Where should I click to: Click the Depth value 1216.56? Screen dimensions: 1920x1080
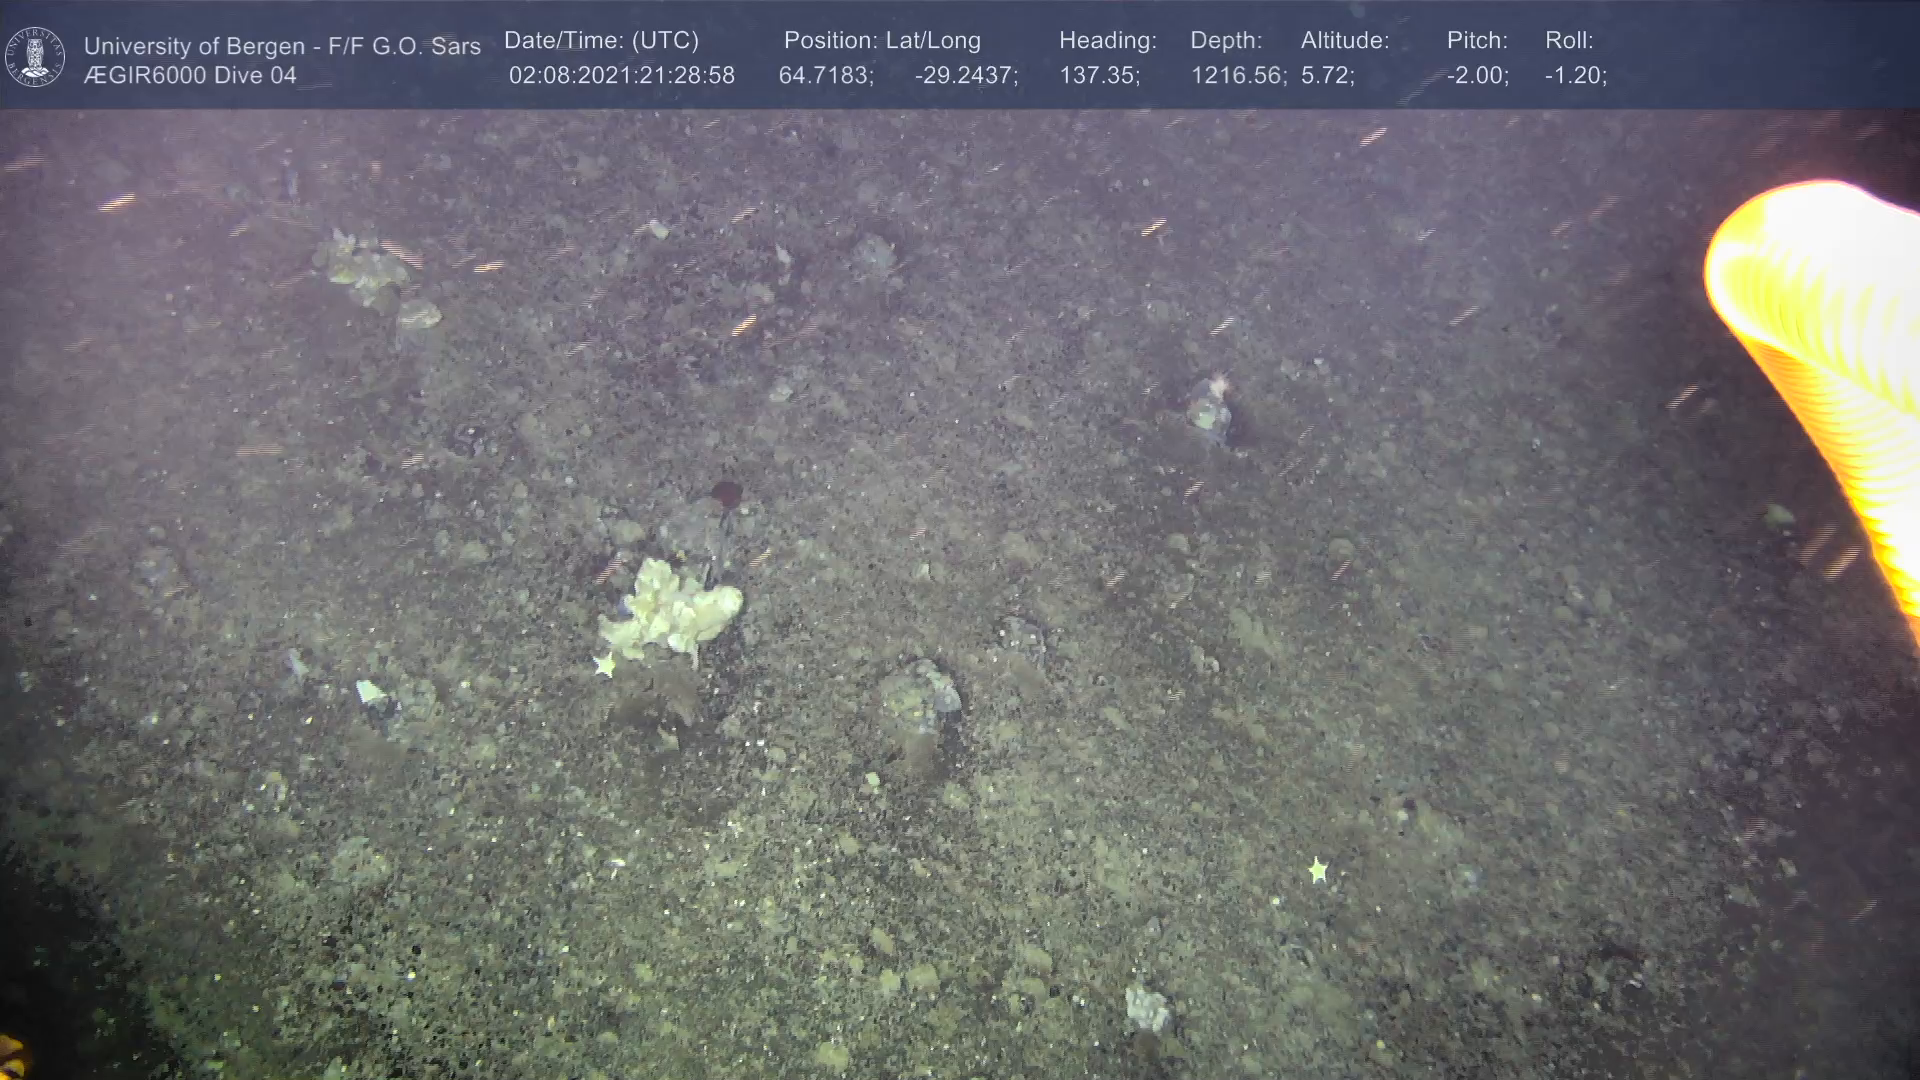(1238, 76)
